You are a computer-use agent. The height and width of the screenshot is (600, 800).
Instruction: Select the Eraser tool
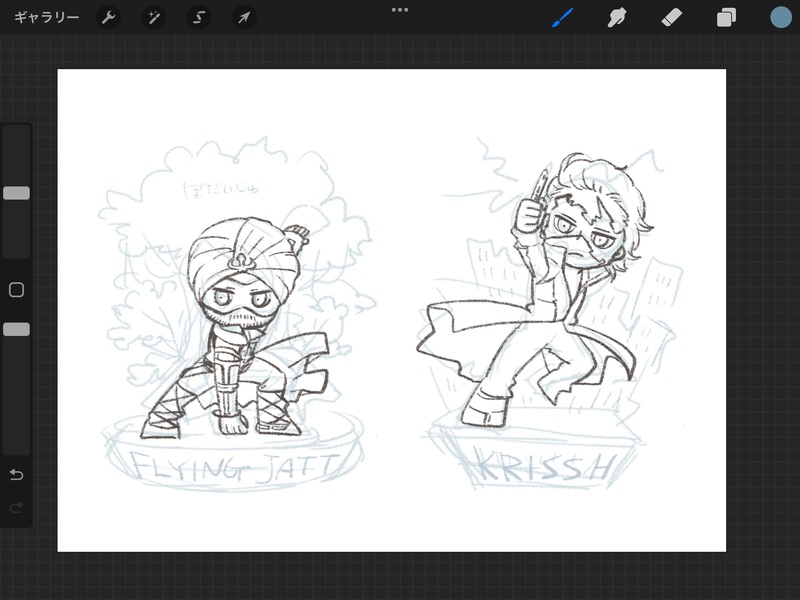point(671,18)
